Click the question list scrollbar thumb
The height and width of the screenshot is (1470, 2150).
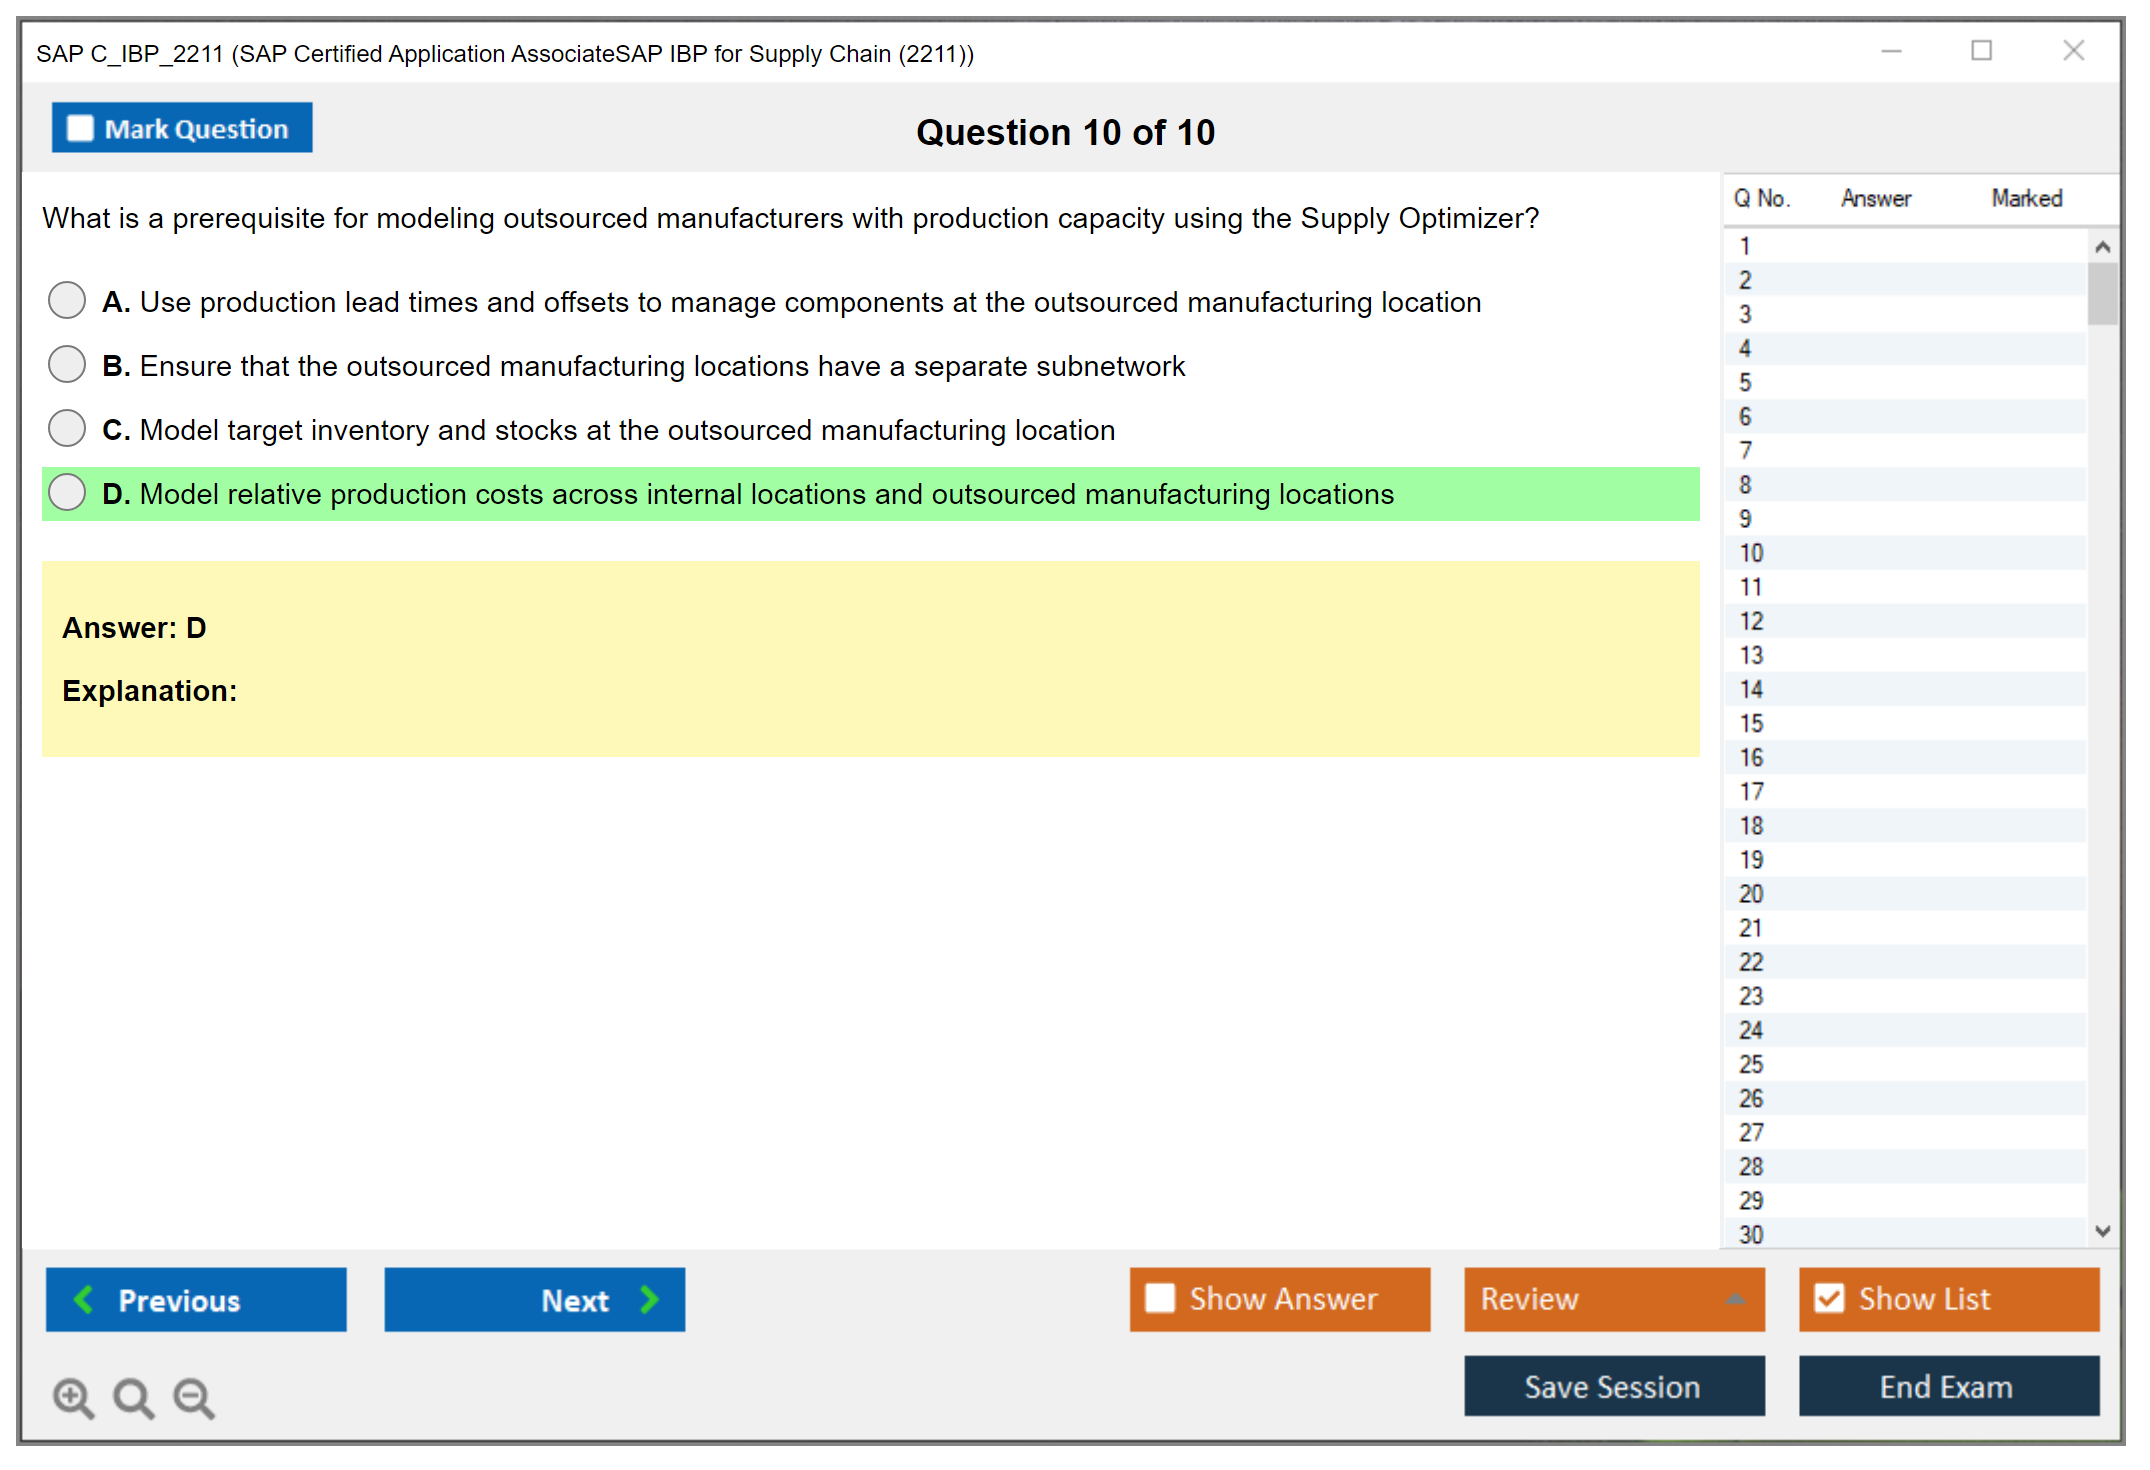pyautogui.click(x=2102, y=293)
